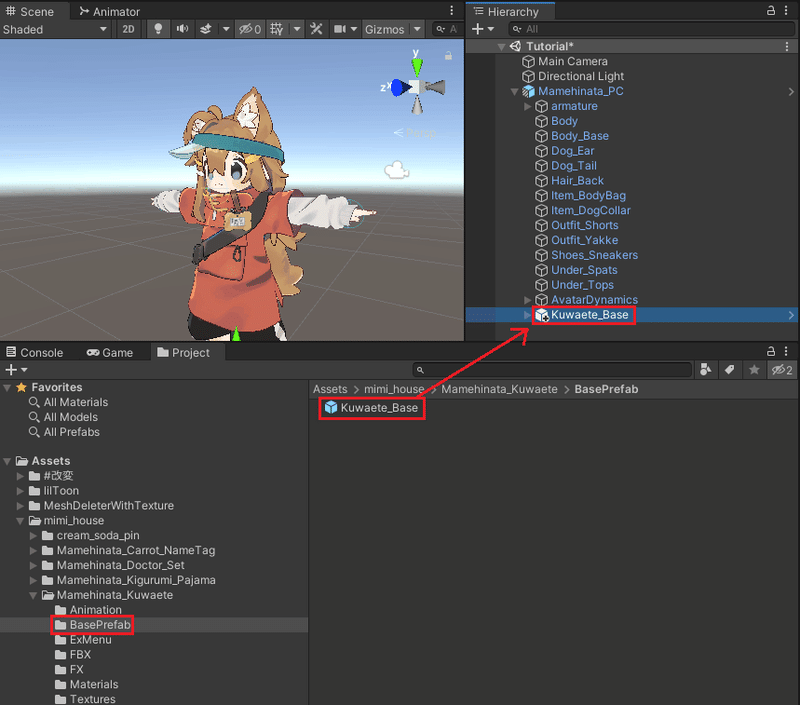Open Shaded draw mode dropdown
Screen dimensions: 800x705
point(55,29)
